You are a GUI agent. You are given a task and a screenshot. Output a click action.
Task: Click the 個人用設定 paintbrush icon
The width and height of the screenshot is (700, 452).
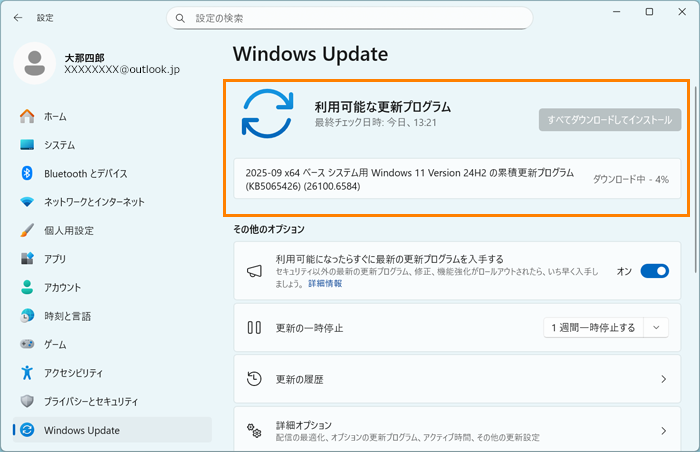pyautogui.click(x=27, y=230)
